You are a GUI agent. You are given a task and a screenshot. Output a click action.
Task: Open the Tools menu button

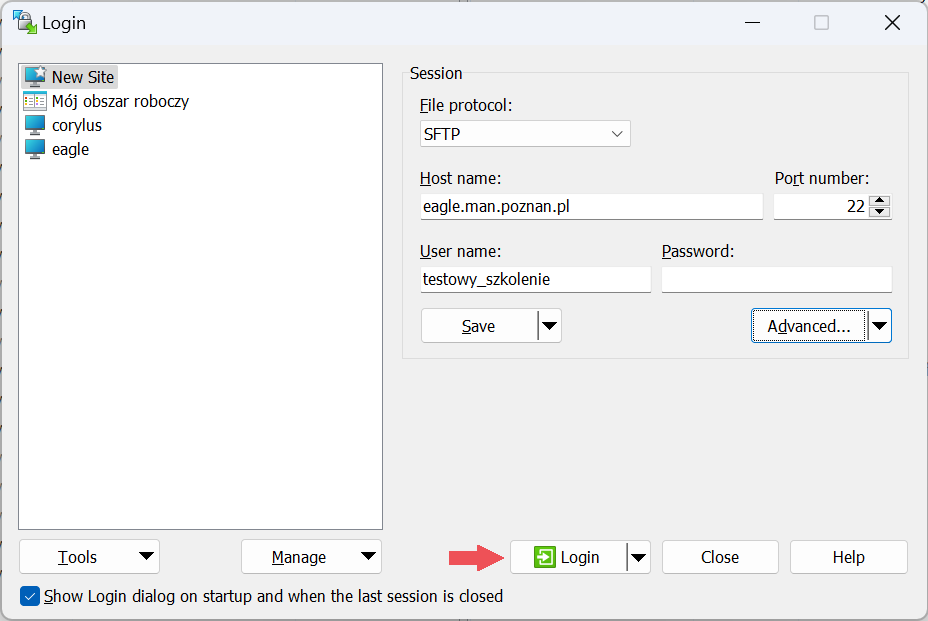tap(89, 557)
